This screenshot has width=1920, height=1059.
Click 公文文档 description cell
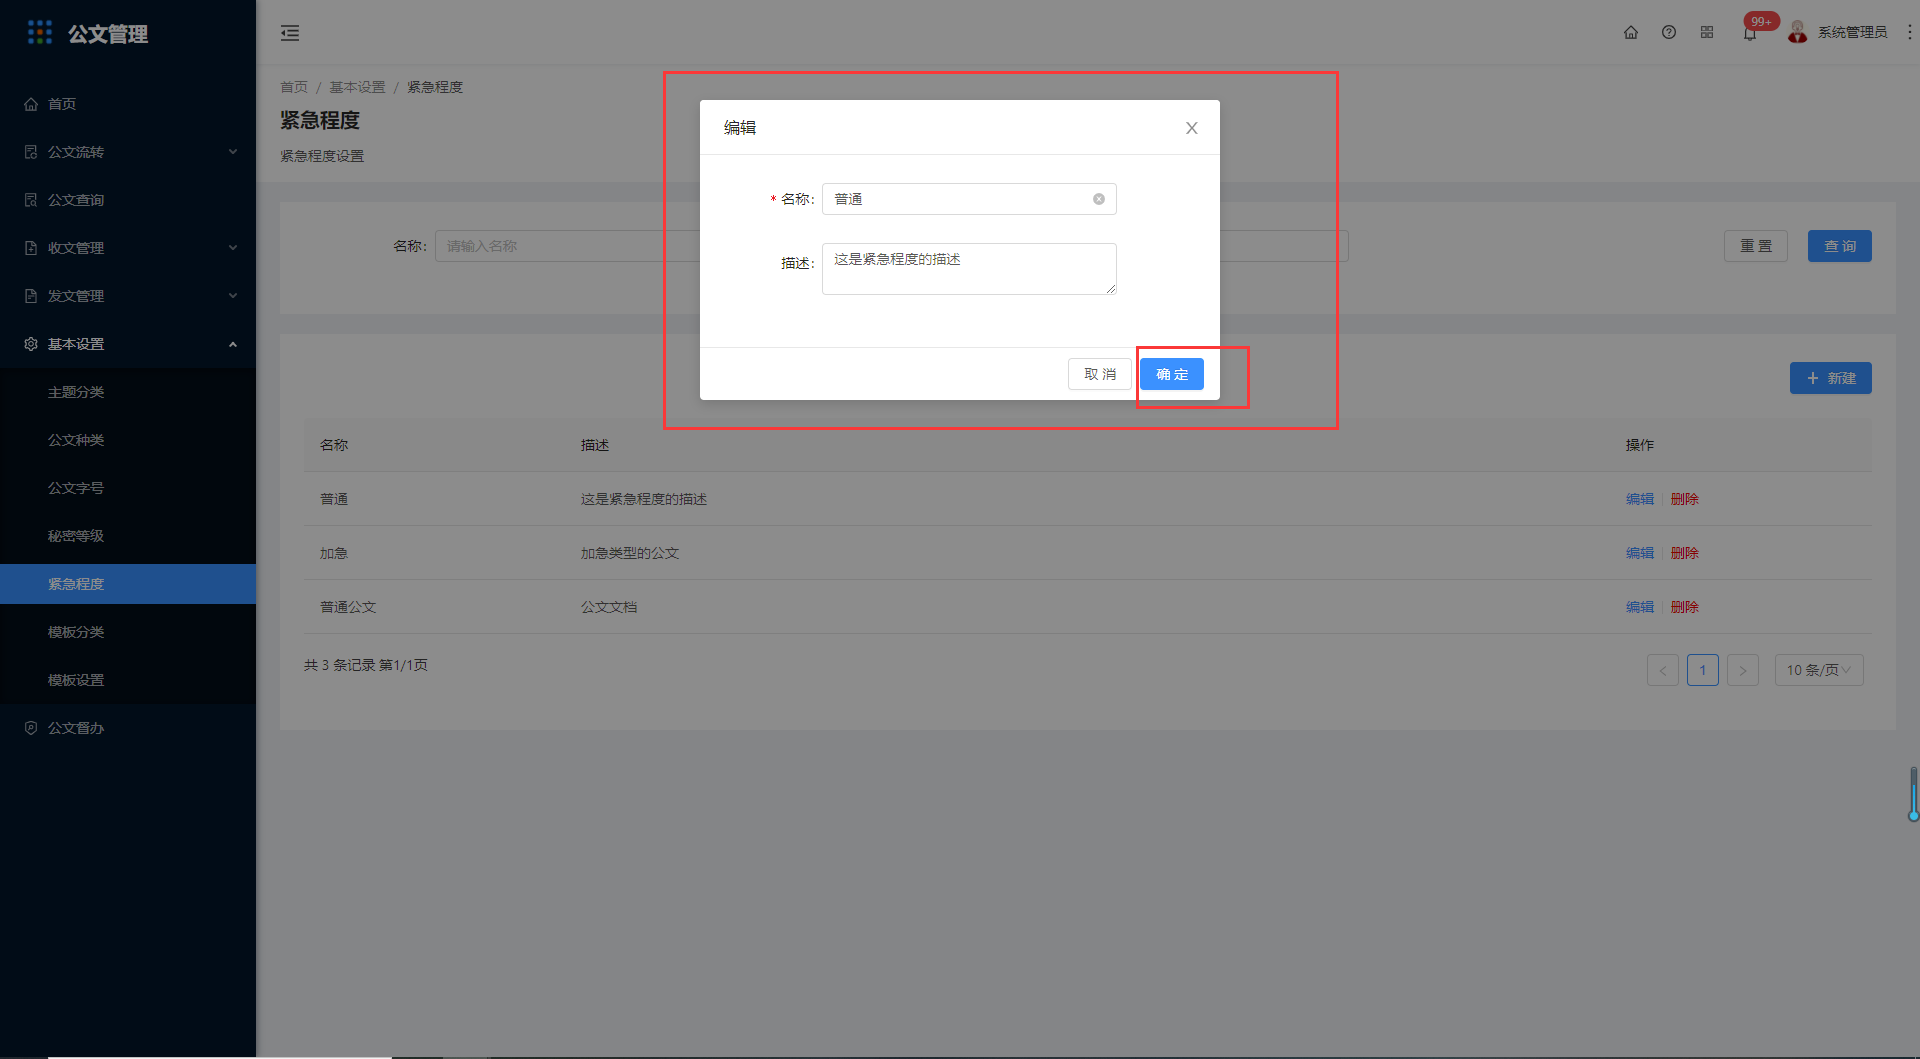point(609,607)
